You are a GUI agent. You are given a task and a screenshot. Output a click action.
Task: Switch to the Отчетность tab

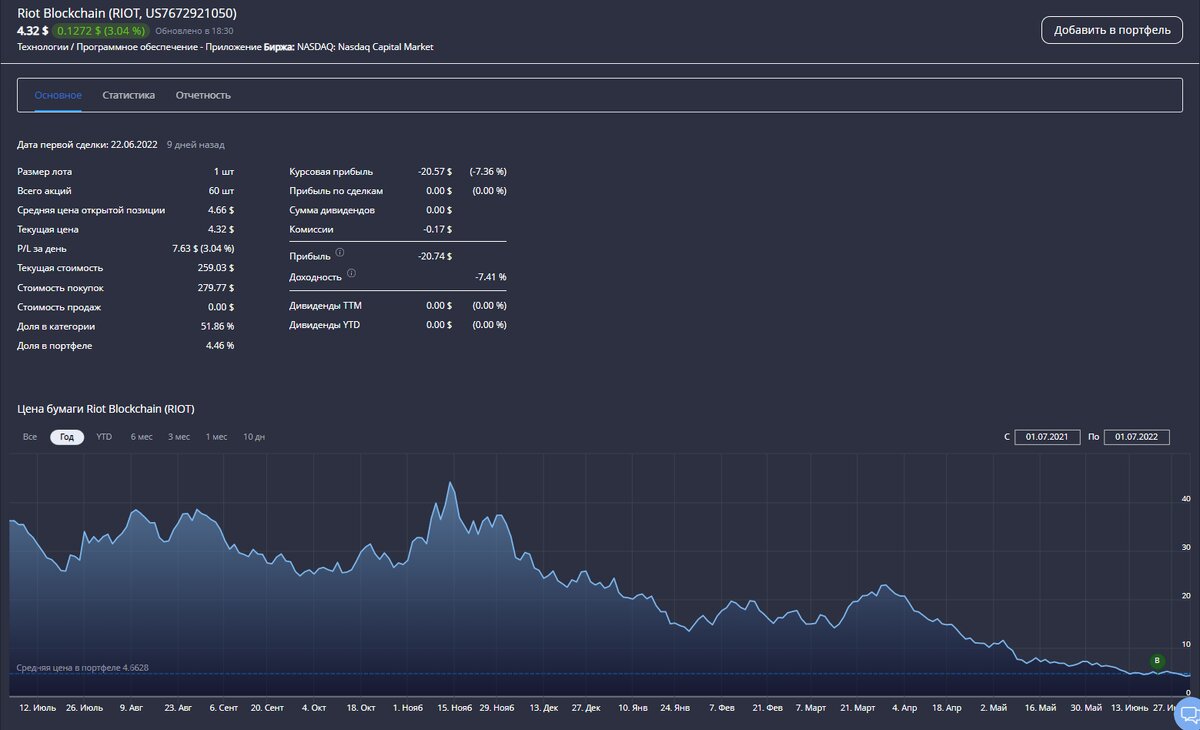203,95
